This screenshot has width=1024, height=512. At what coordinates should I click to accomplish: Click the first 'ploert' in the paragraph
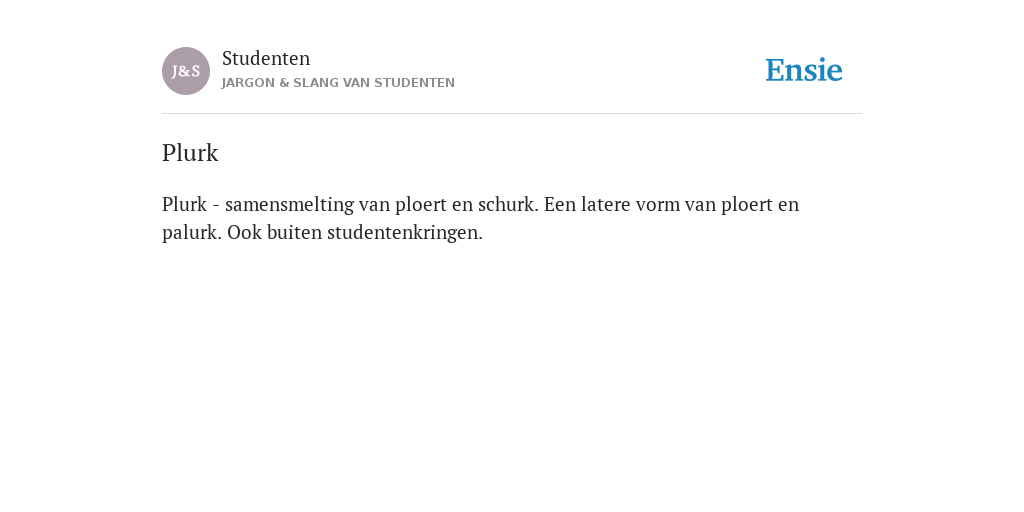coord(421,205)
